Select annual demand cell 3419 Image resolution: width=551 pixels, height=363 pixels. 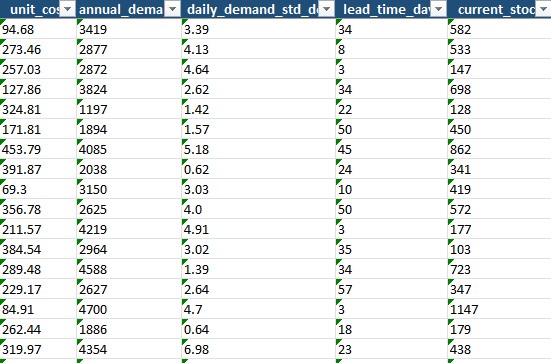[129, 29]
